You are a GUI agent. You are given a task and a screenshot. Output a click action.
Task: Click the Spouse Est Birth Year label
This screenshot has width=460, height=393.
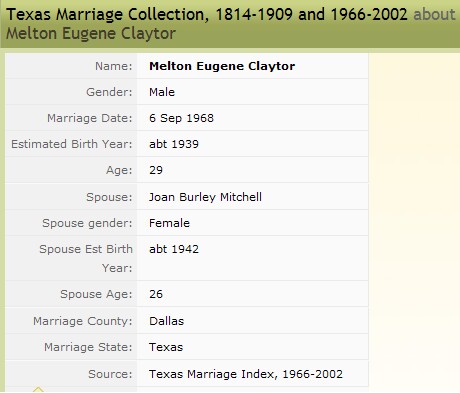click(86, 258)
